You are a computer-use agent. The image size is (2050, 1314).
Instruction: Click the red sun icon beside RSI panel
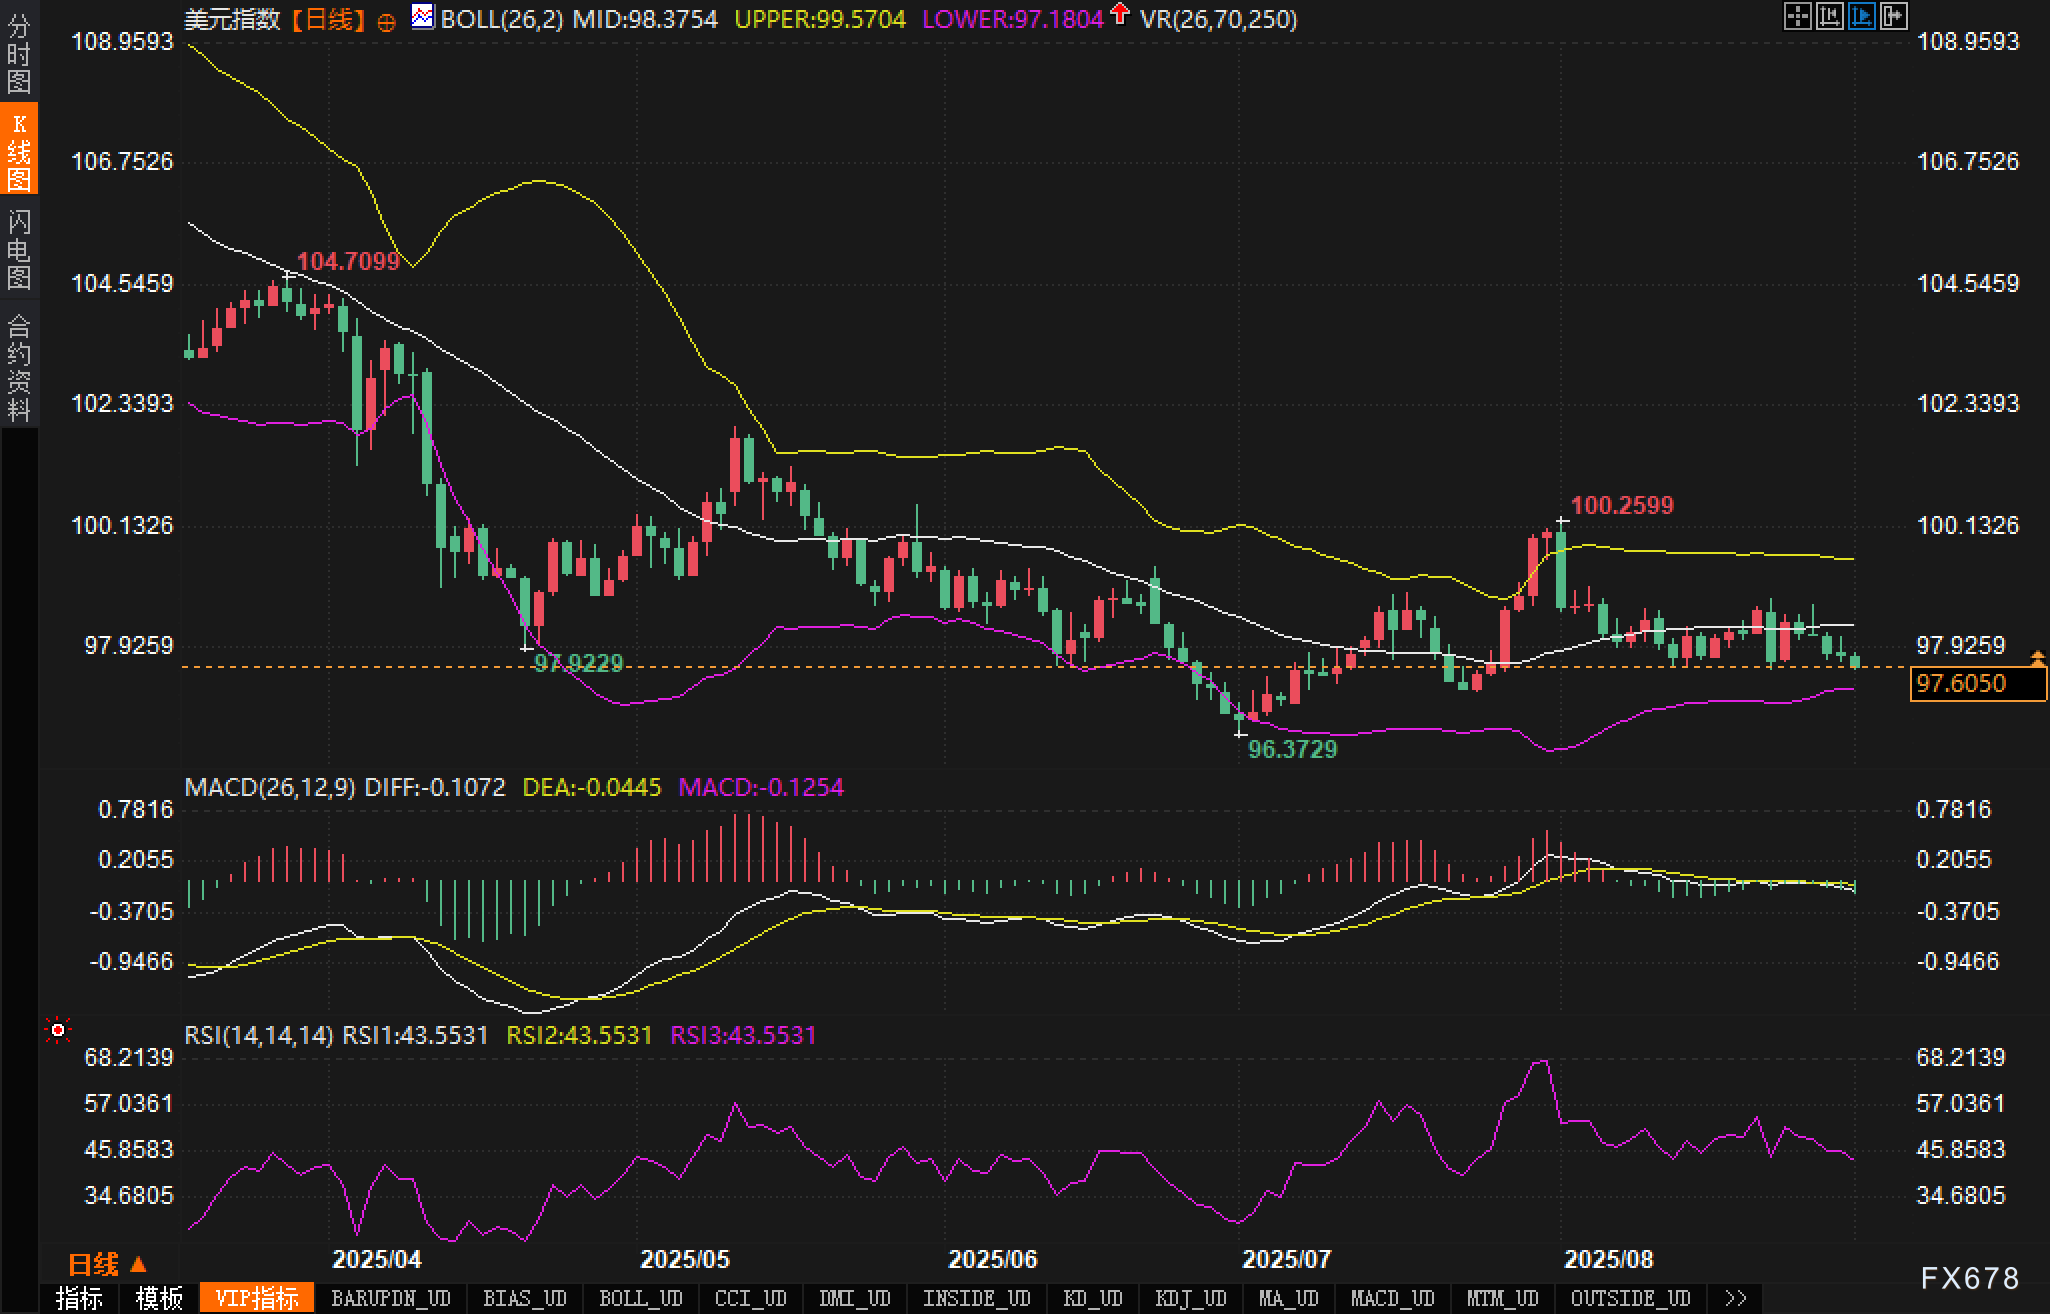[58, 1030]
